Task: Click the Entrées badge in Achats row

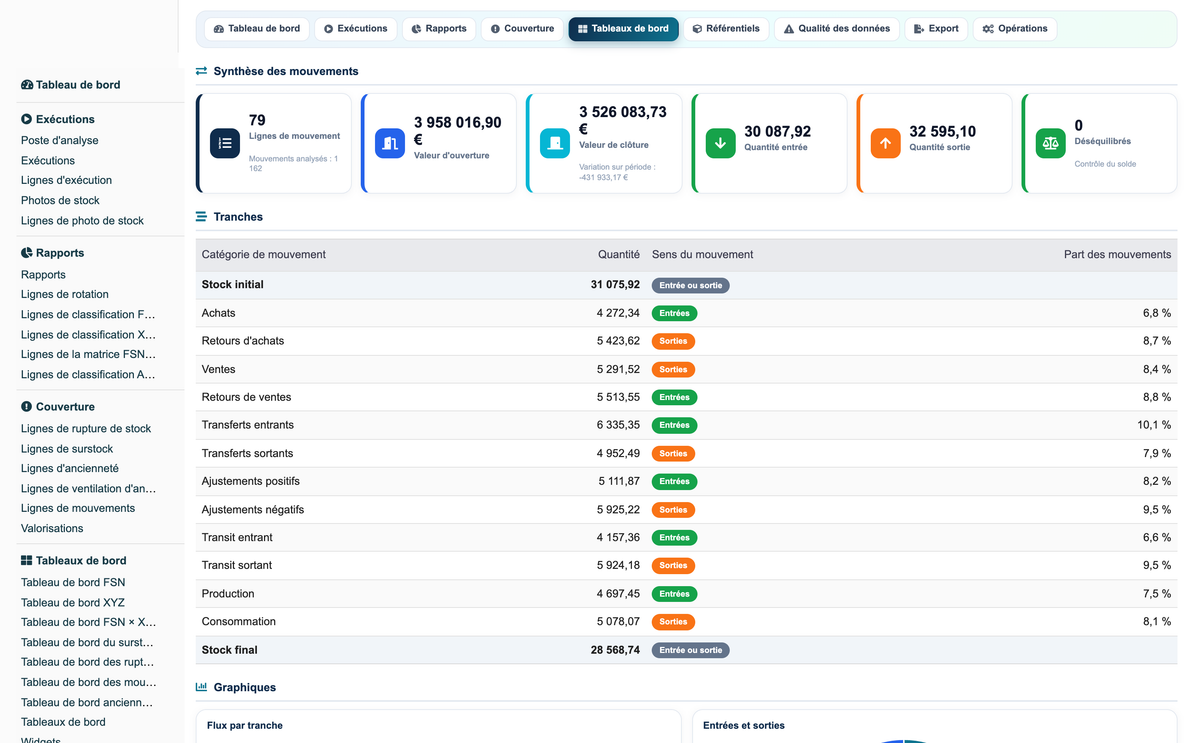Action: (x=675, y=313)
